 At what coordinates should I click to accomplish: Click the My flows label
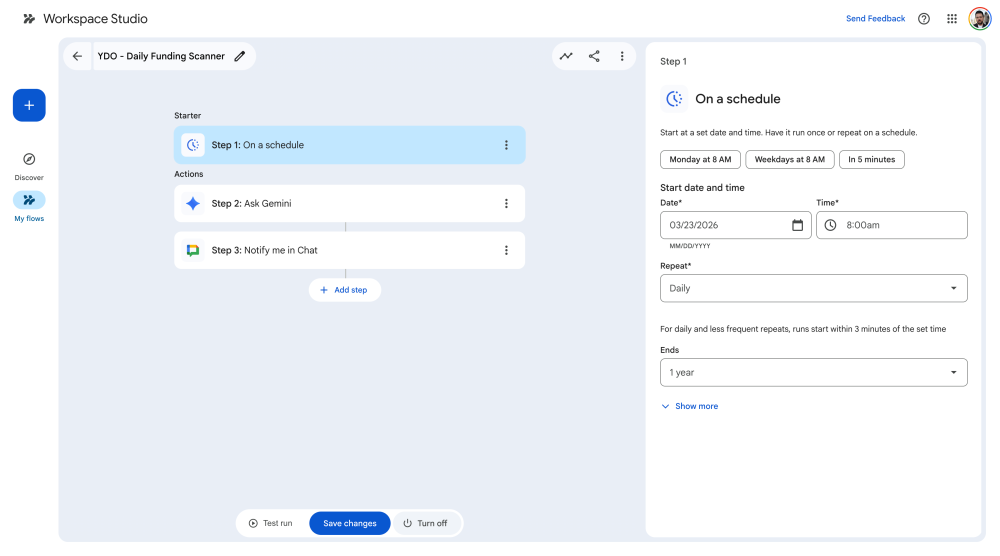pyautogui.click(x=29, y=219)
